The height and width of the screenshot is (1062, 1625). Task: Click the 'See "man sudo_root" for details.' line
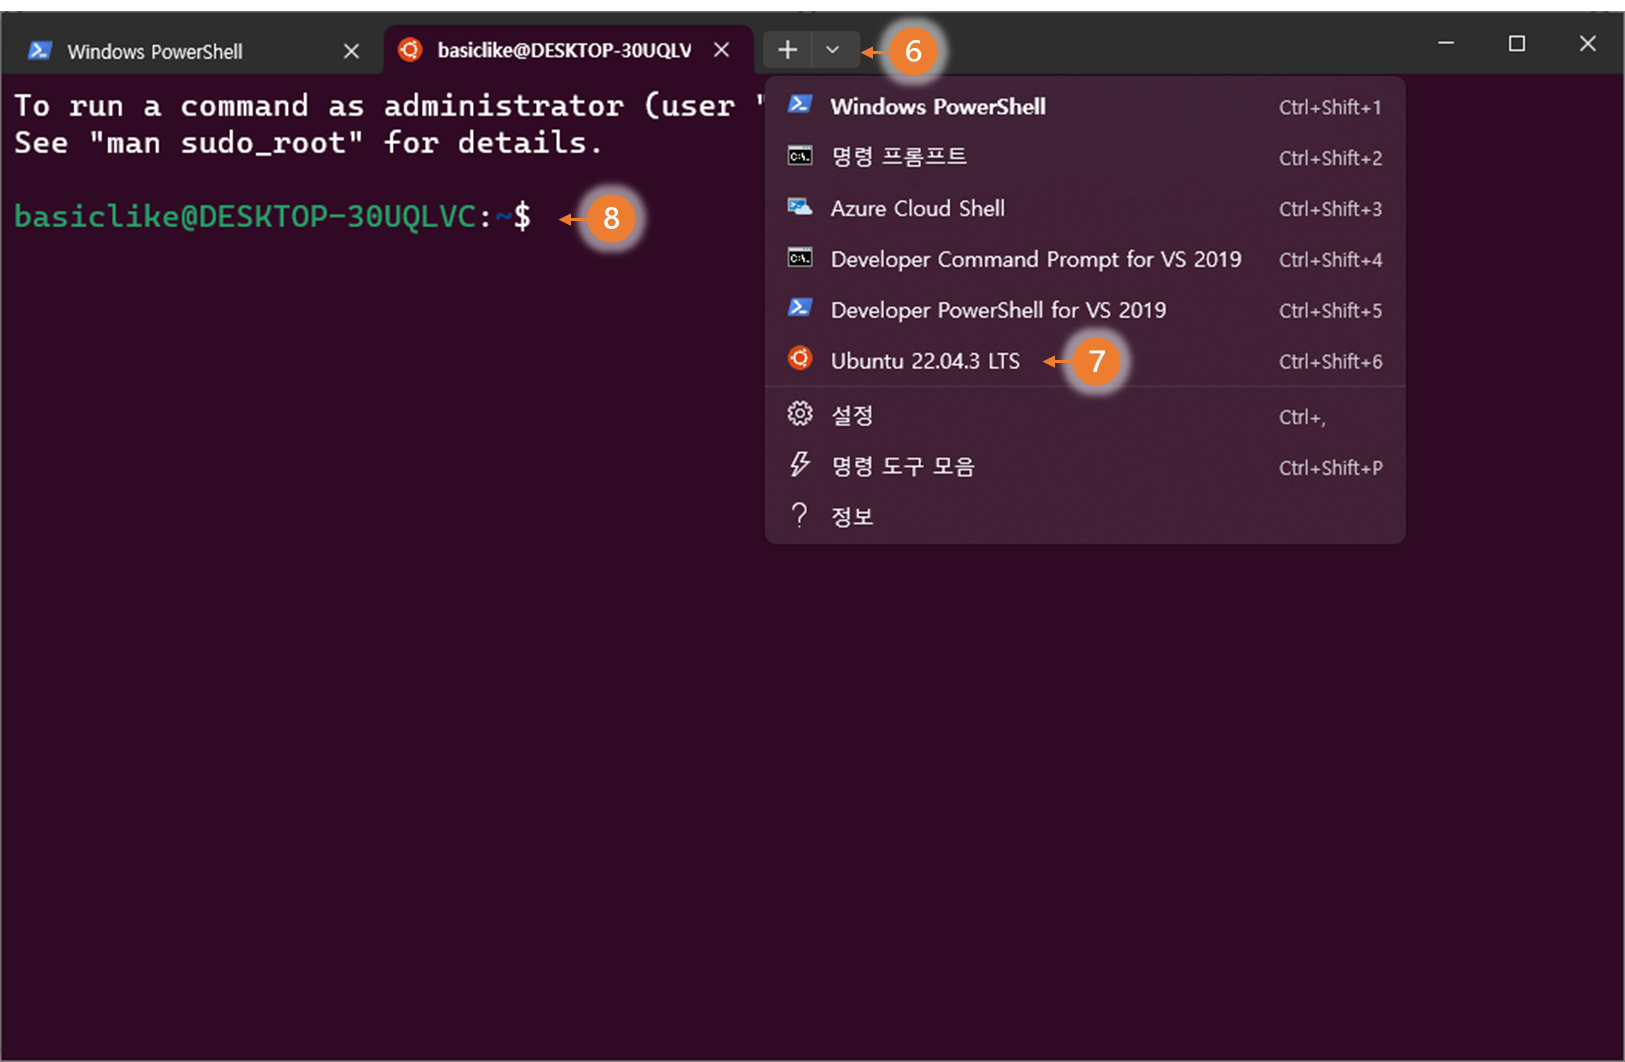308,143
